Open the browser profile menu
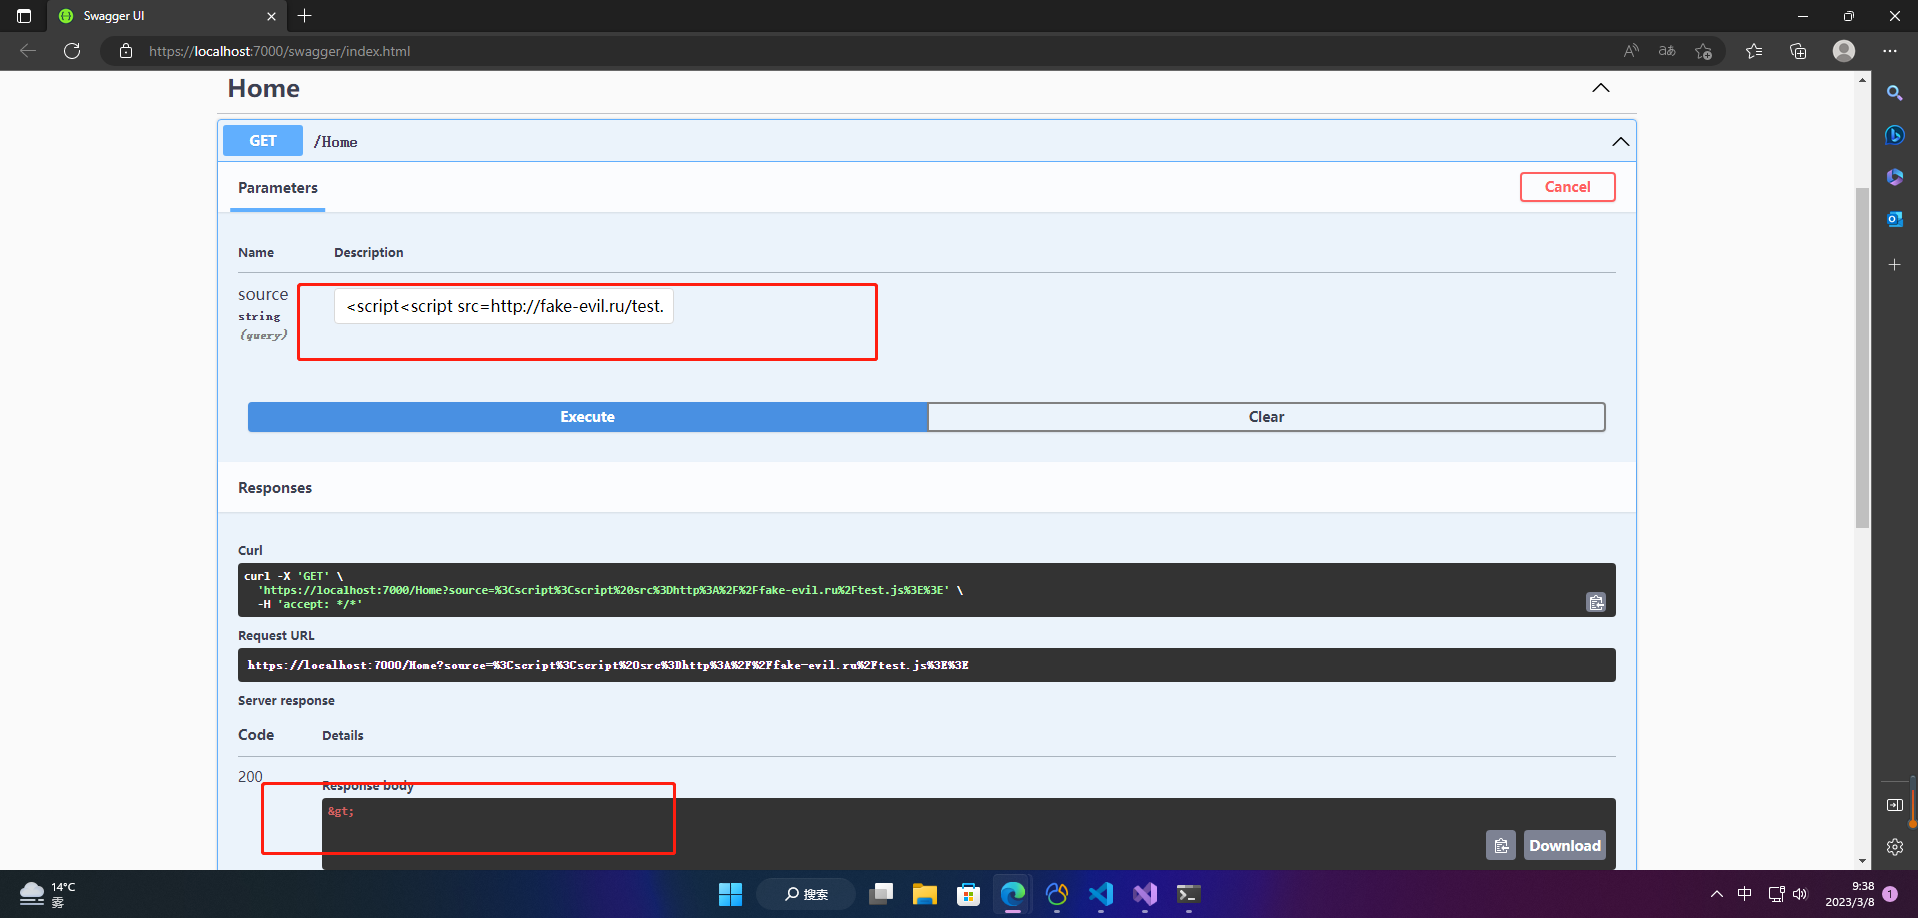 tap(1844, 51)
